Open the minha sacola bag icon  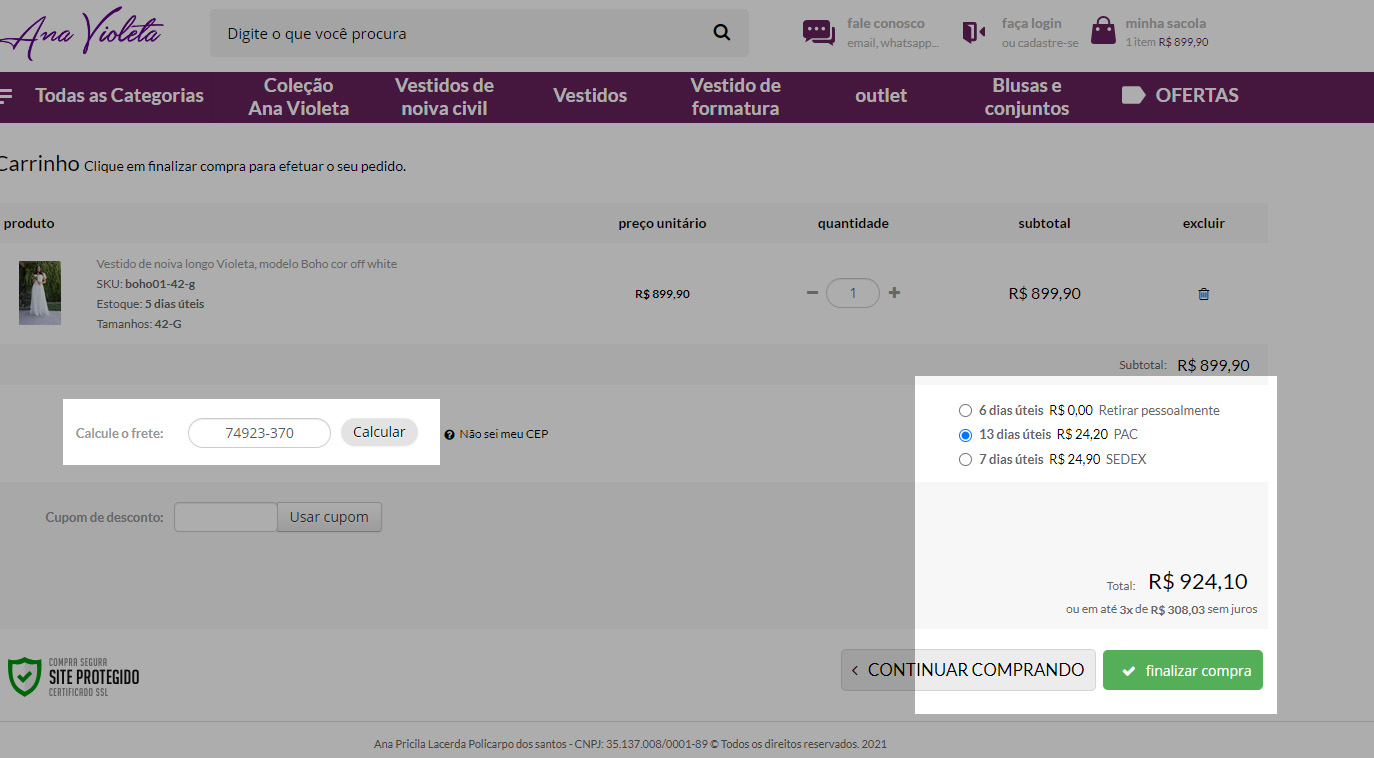[x=1103, y=32]
